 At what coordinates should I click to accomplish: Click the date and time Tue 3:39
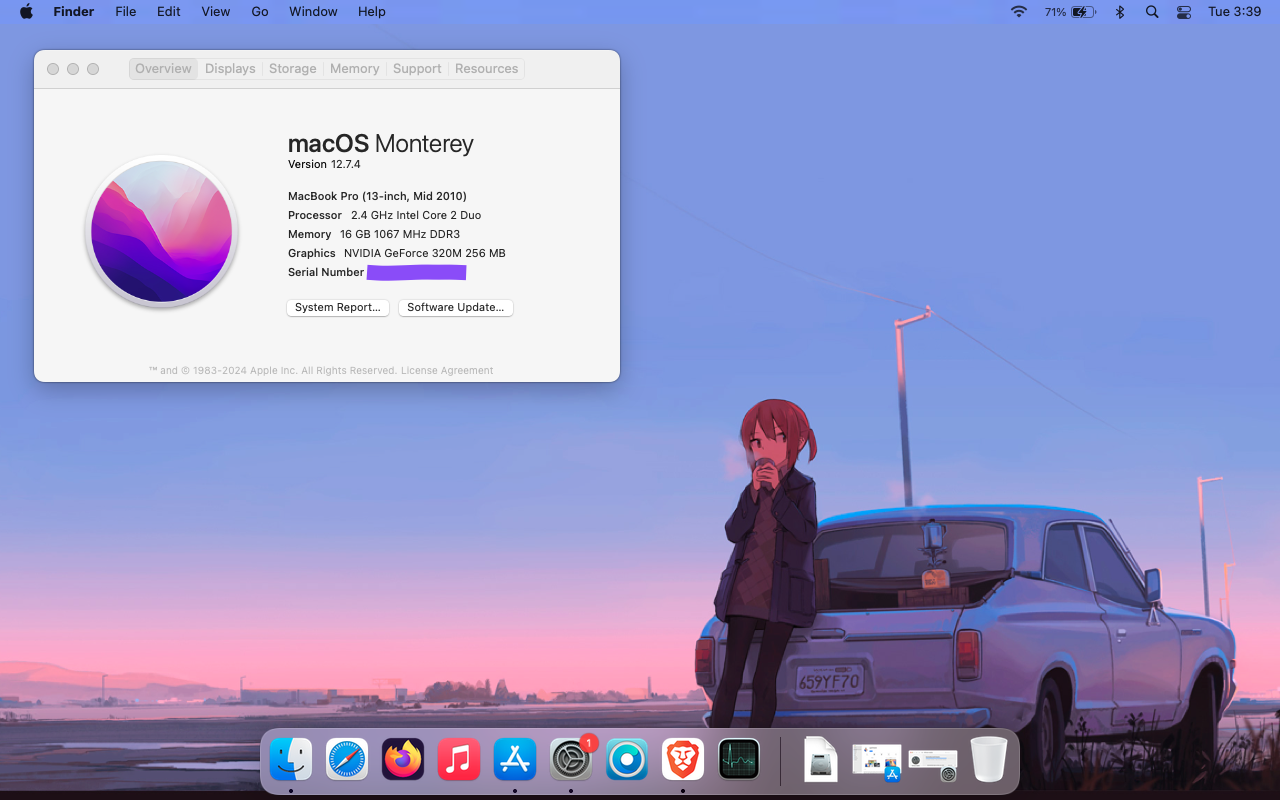(x=1235, y=12)
